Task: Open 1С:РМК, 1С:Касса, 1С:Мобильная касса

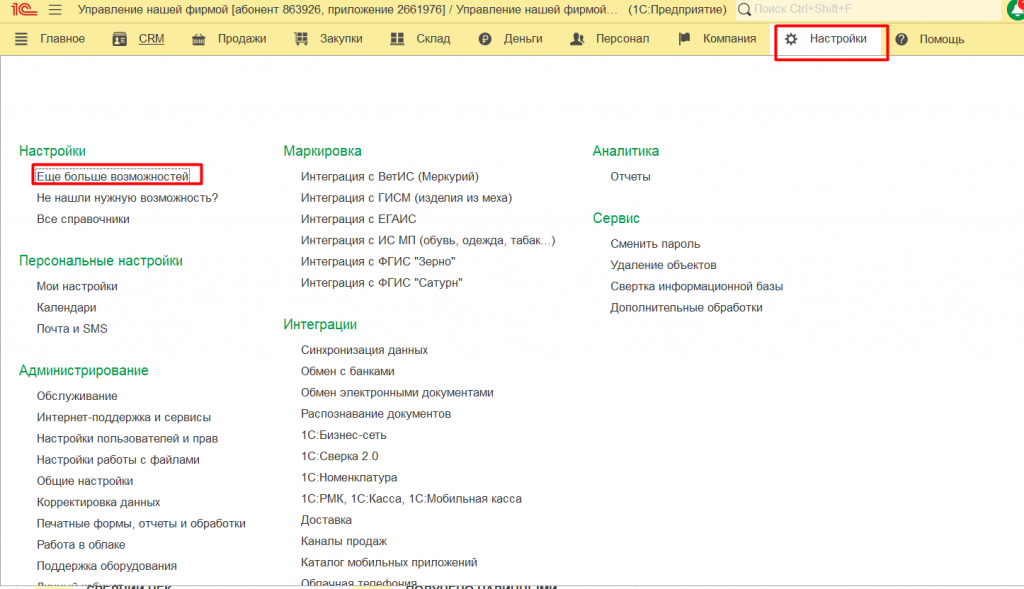Action: tap(411, 499)
